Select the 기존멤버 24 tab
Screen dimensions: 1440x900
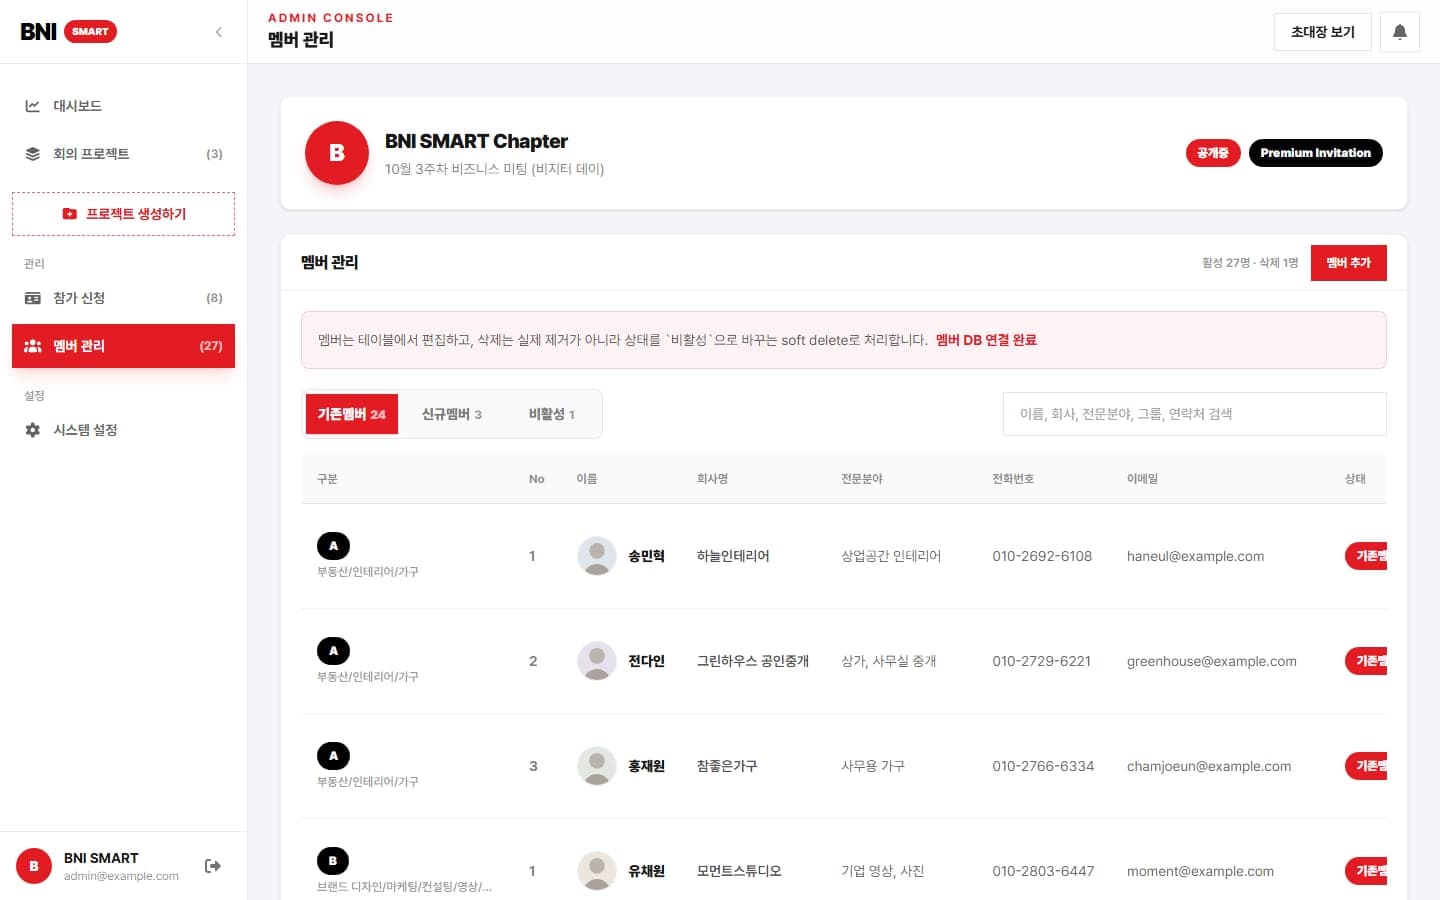[351, 414]
